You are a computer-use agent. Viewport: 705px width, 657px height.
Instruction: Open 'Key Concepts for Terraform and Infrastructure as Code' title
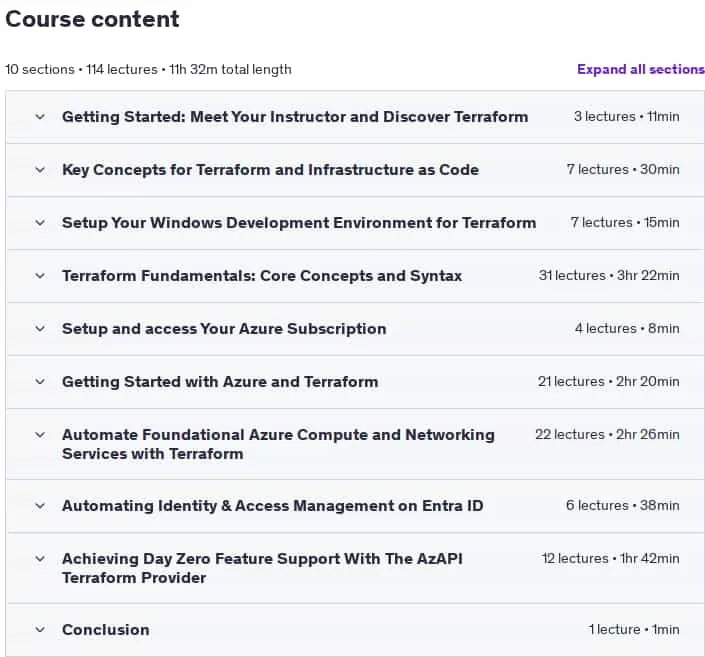coord(270,170)
